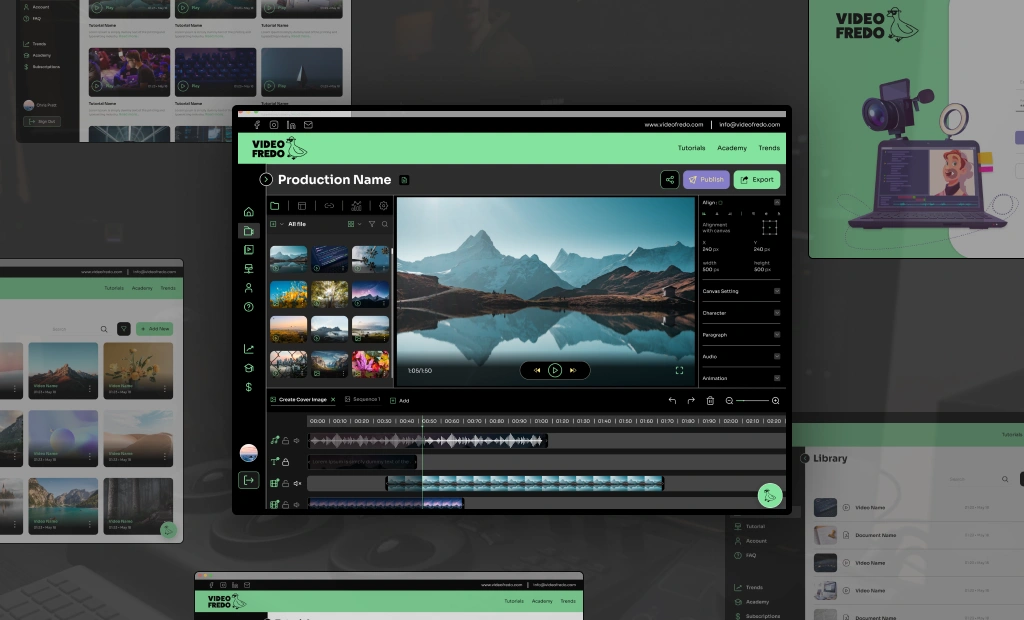This screenshot has height=620, width=1024.
Task: Click the undo arrow above the timeline
Action: click(x=672, y=400)
